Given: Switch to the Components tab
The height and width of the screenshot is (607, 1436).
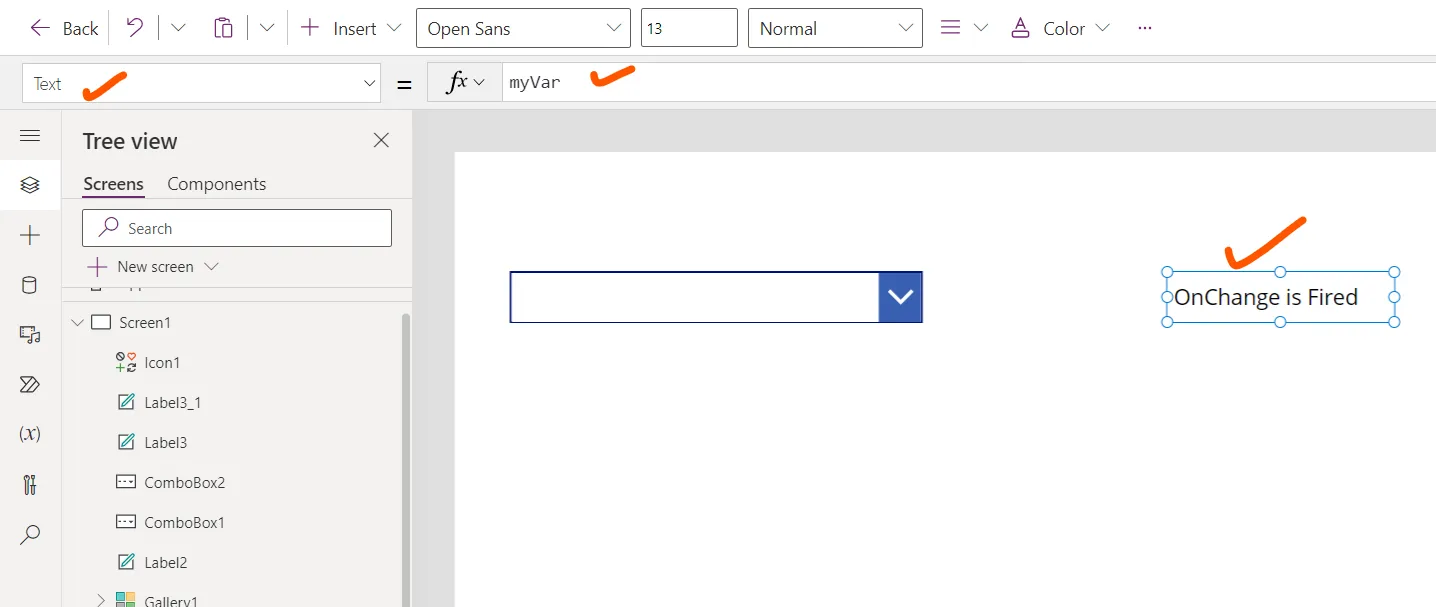Looking at the screenshot, I should 216,183.
